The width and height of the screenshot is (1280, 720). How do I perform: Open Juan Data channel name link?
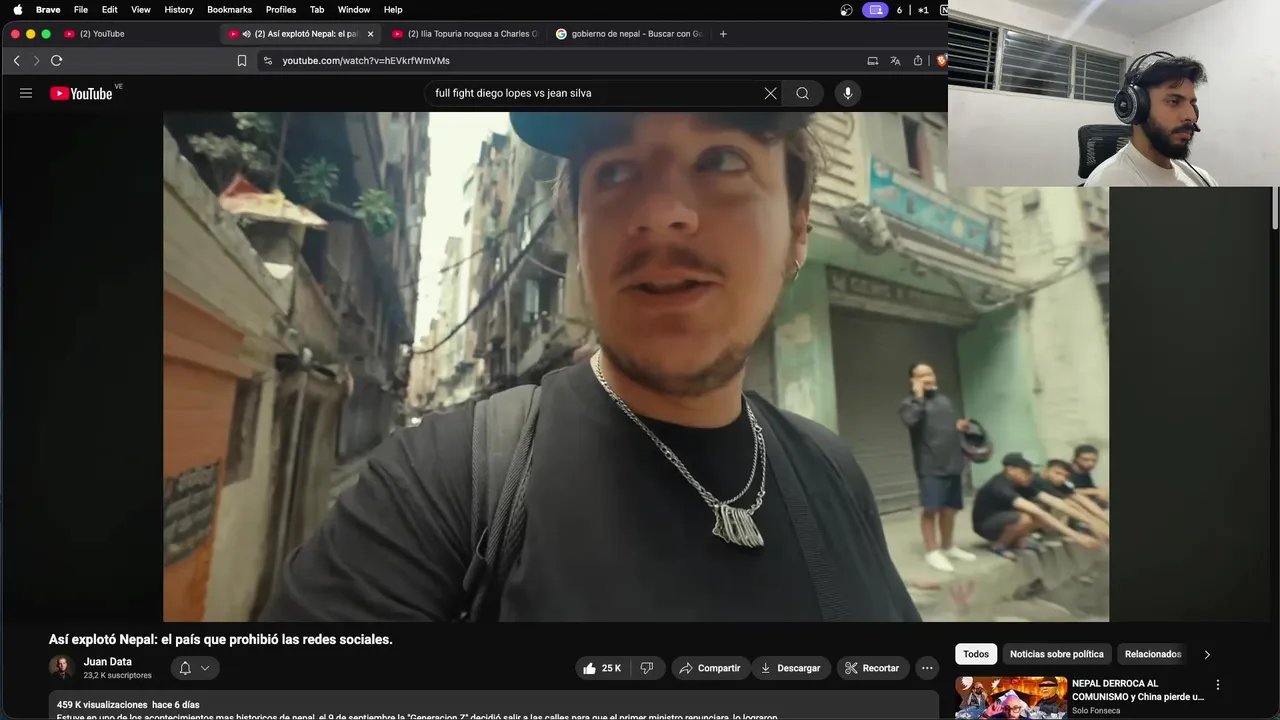107,662
